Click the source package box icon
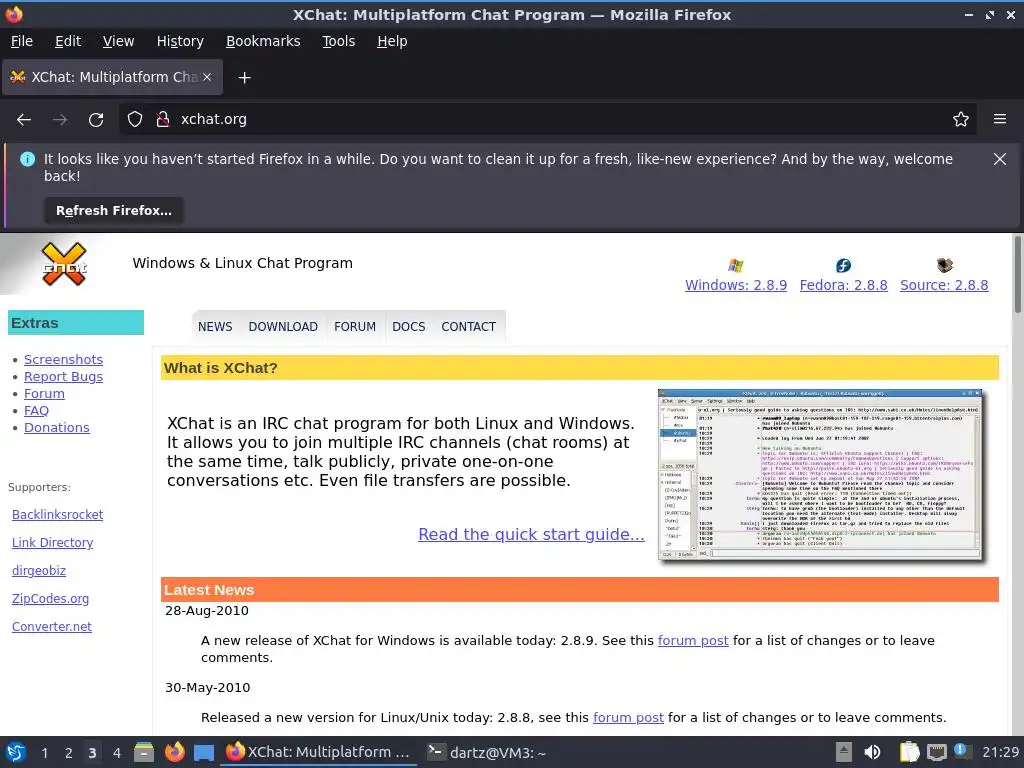This screenshot has height=768, width=1024. tap(944, 265)
